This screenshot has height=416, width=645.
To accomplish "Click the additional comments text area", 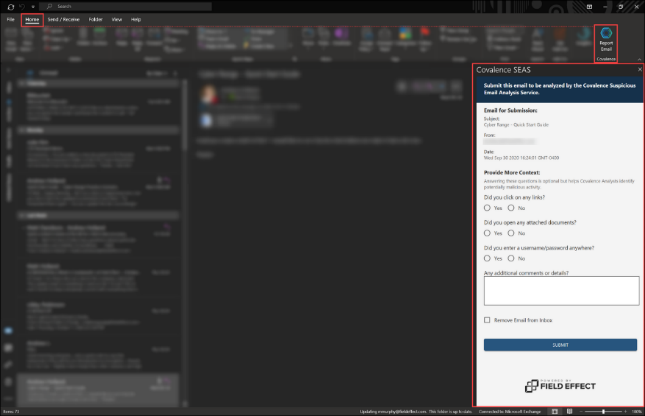I will pos(561,291).
